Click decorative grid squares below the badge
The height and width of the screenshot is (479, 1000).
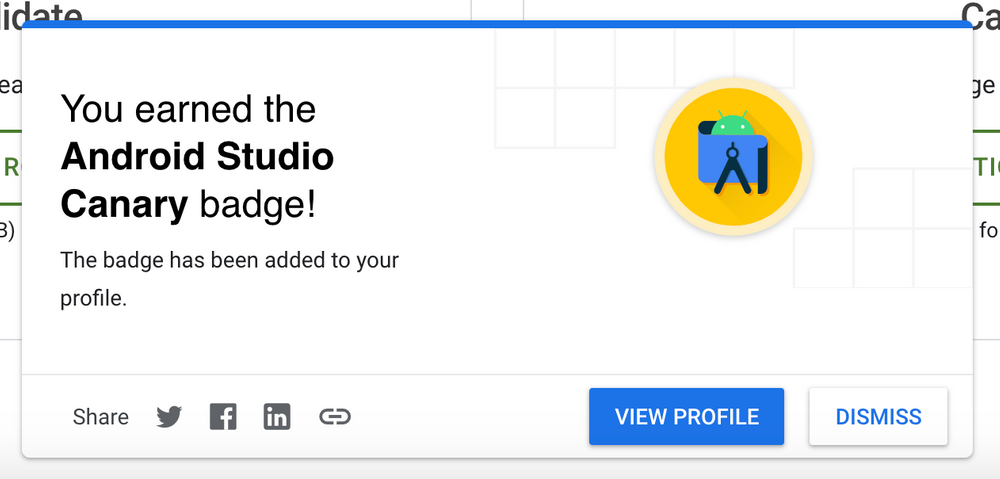(x=880, y=240)
